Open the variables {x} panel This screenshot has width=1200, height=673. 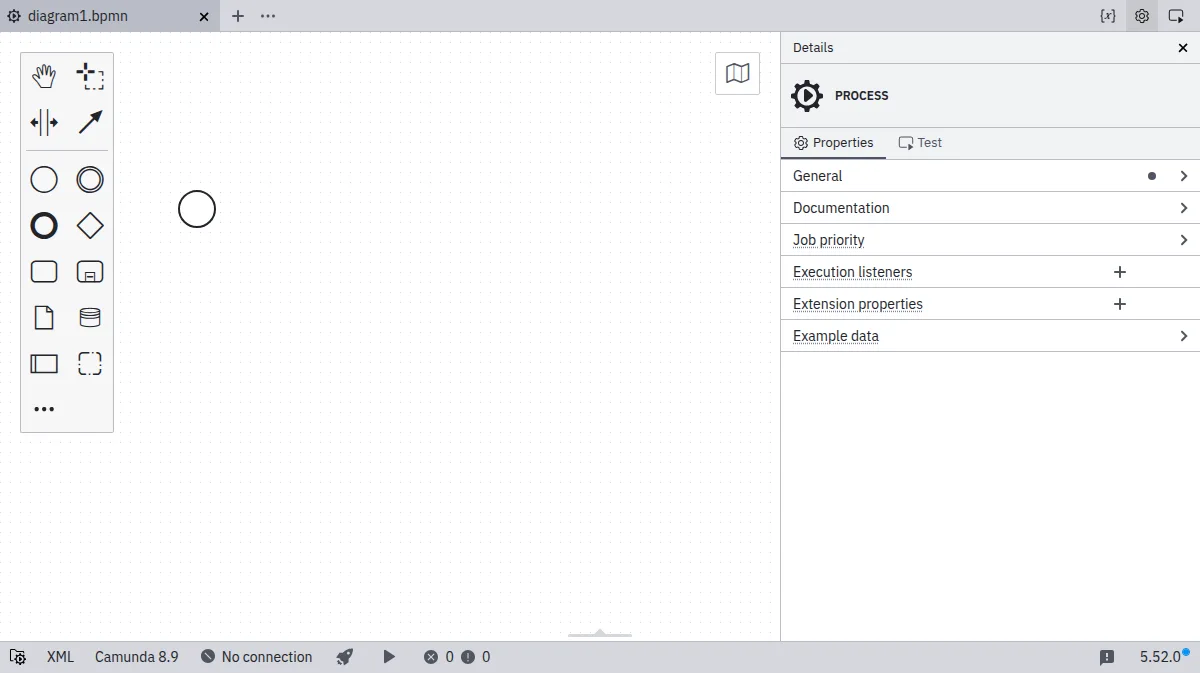1108,16
